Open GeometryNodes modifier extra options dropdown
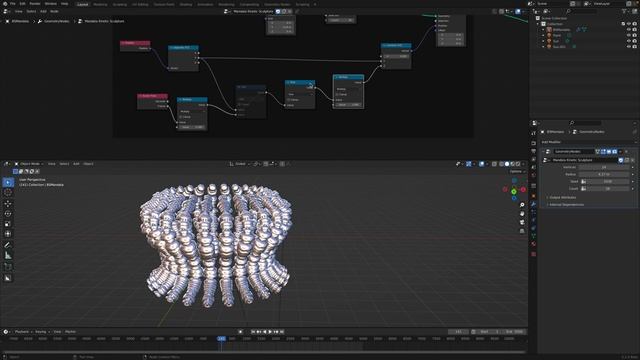Screen dimensions: 640x360 point(621,152)
